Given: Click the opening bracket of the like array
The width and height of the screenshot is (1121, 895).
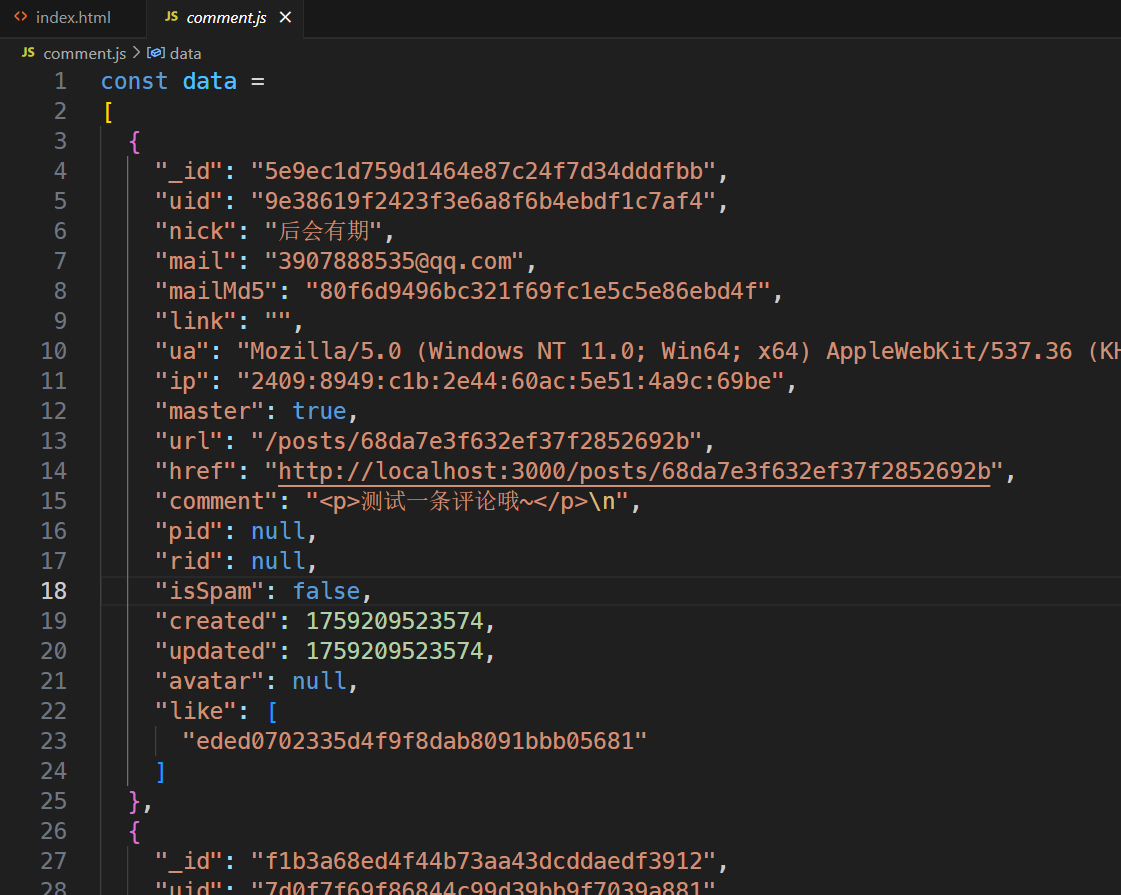Looking at the screenshot, I should (x=272, y=711).
